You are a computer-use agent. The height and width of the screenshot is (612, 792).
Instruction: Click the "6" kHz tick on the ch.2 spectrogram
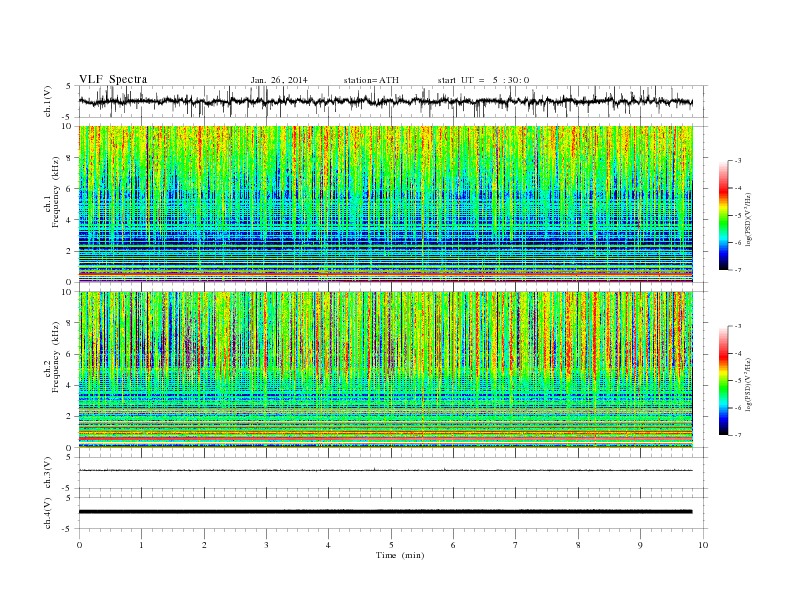69,354
